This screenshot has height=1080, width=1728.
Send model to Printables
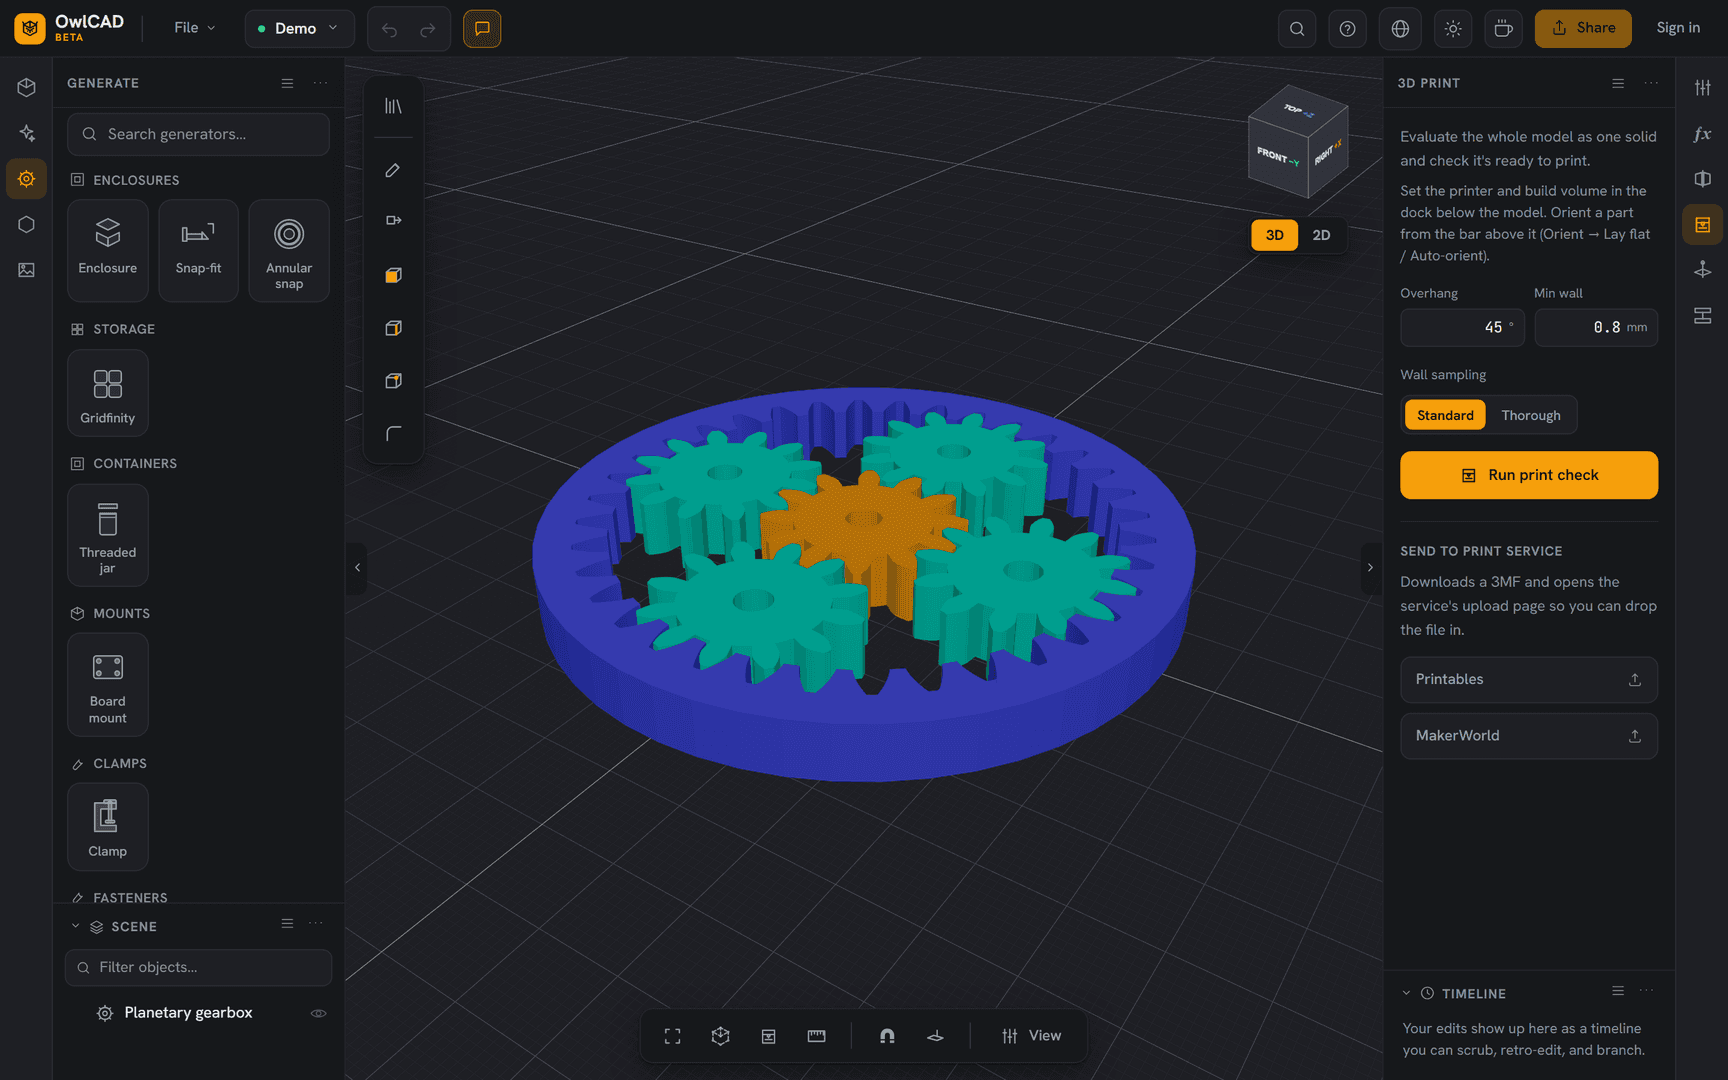1528,680
